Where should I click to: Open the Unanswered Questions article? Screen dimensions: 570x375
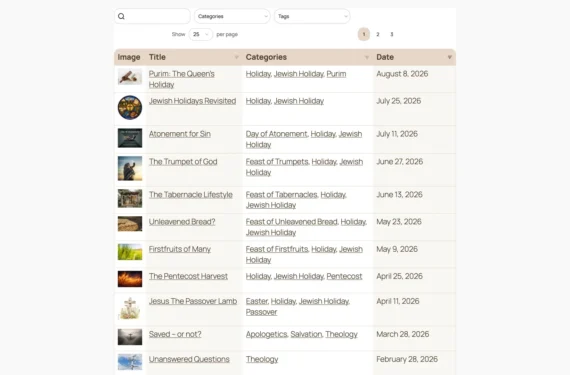pos(189,359)
